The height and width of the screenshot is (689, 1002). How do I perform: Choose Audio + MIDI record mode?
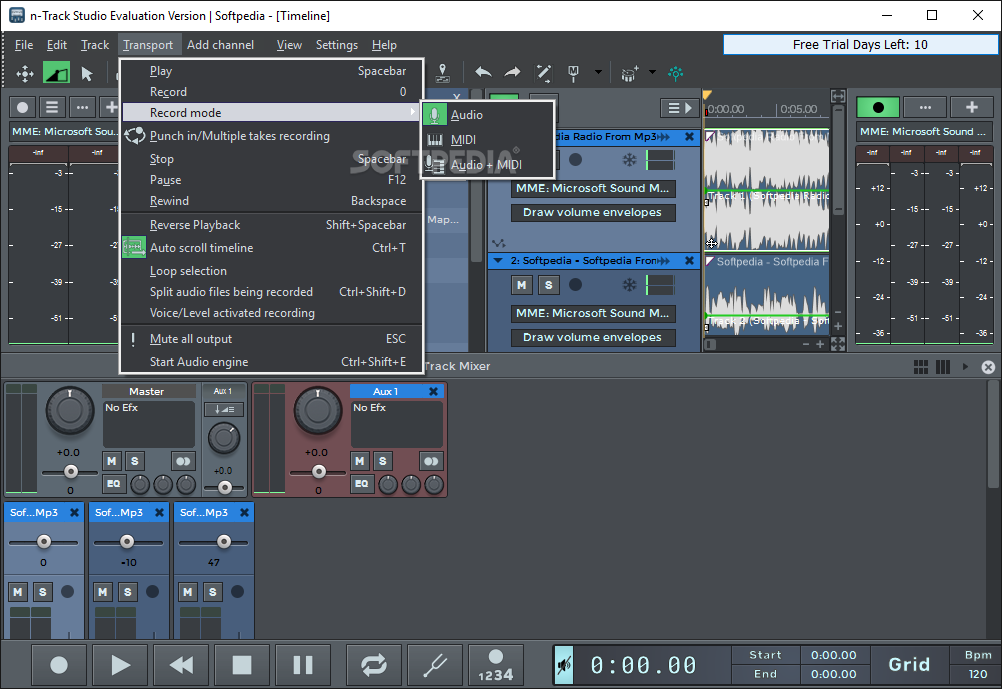coord(487,165)
